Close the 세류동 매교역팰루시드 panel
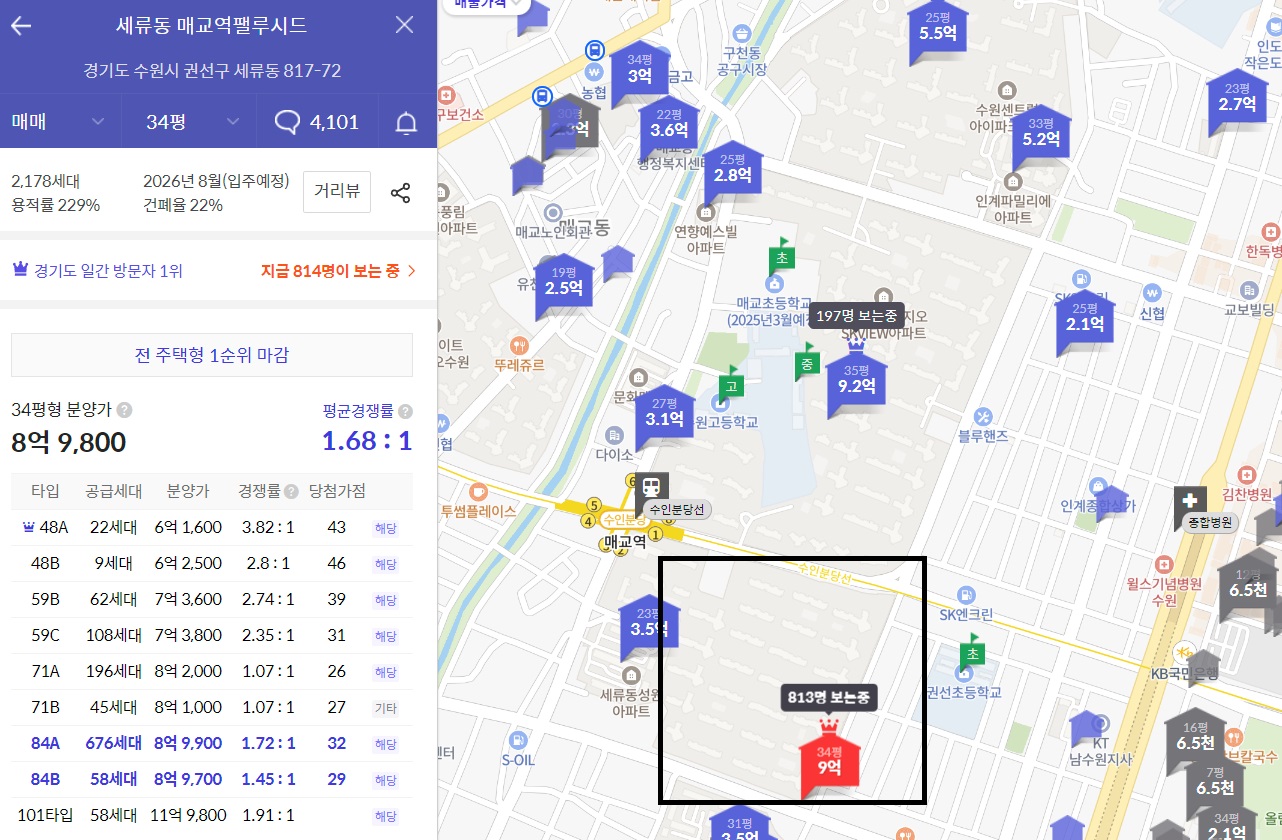The width and height of the screenshot is (1282, 840). click(404, 25)
